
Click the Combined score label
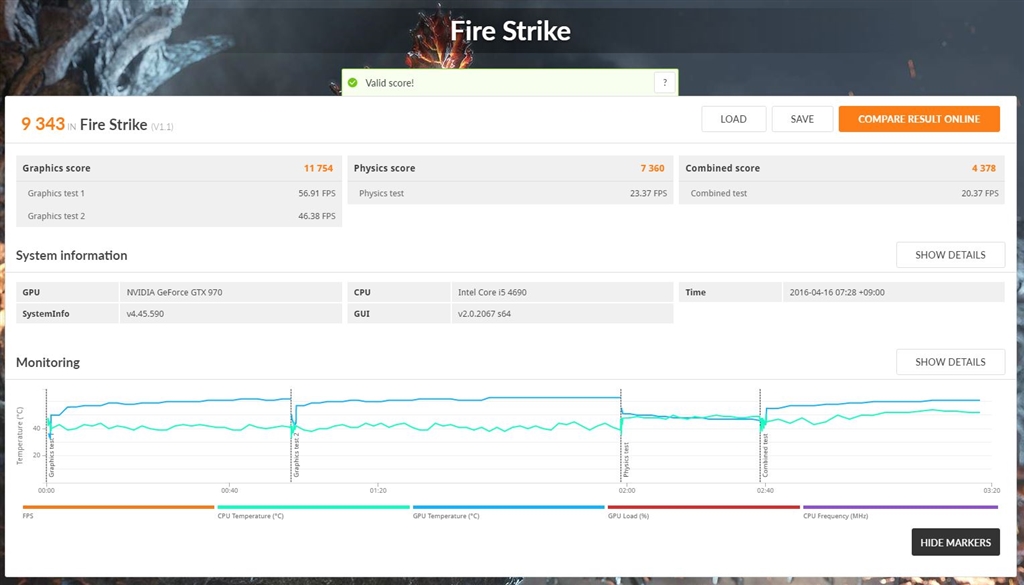(722, 168)
